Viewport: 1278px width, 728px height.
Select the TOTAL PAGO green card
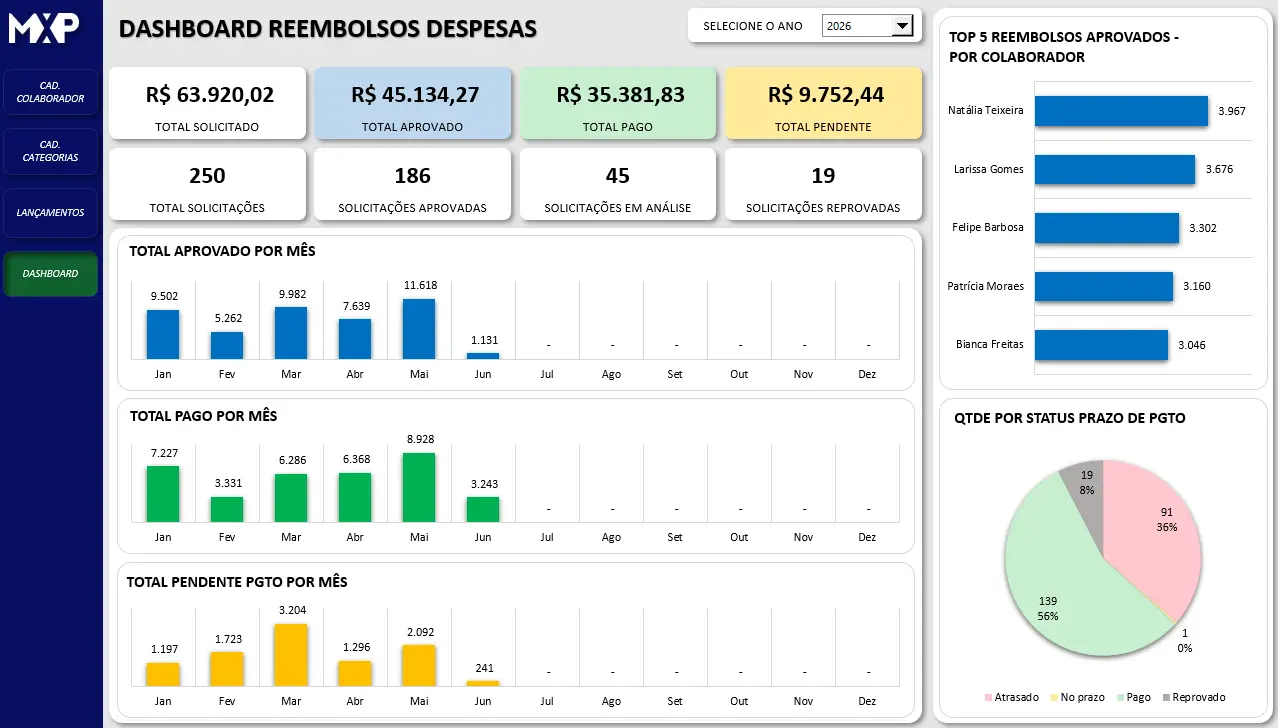(618, 103)
